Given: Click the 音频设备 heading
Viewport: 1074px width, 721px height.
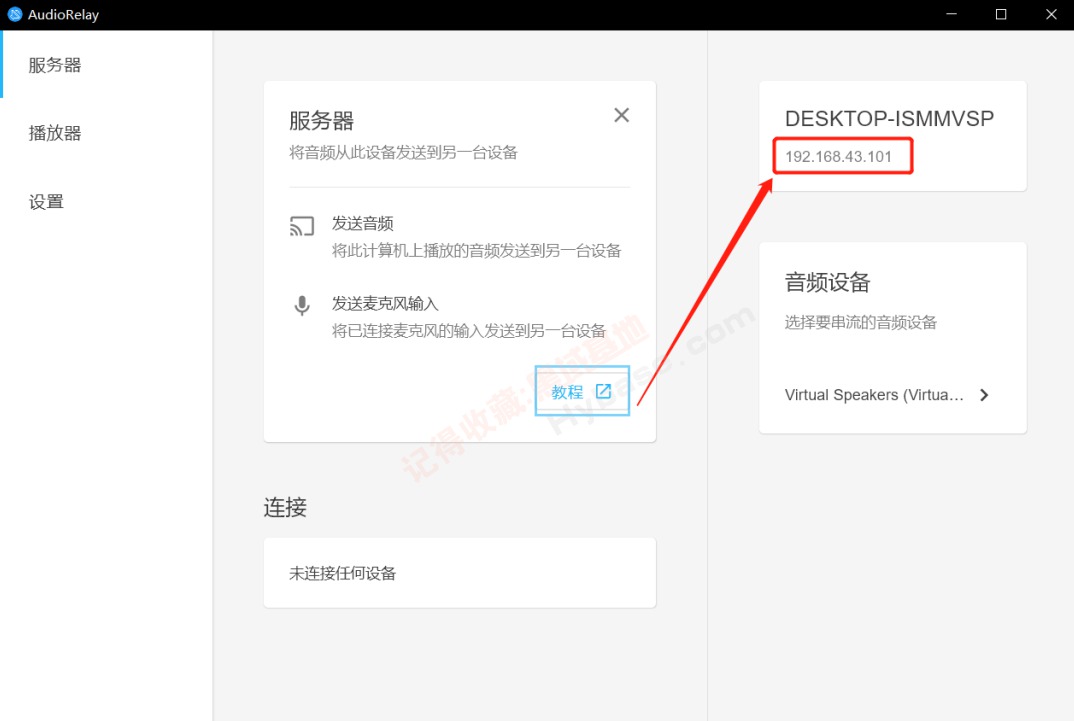Looking at the screenshot, I should [827, 282].
